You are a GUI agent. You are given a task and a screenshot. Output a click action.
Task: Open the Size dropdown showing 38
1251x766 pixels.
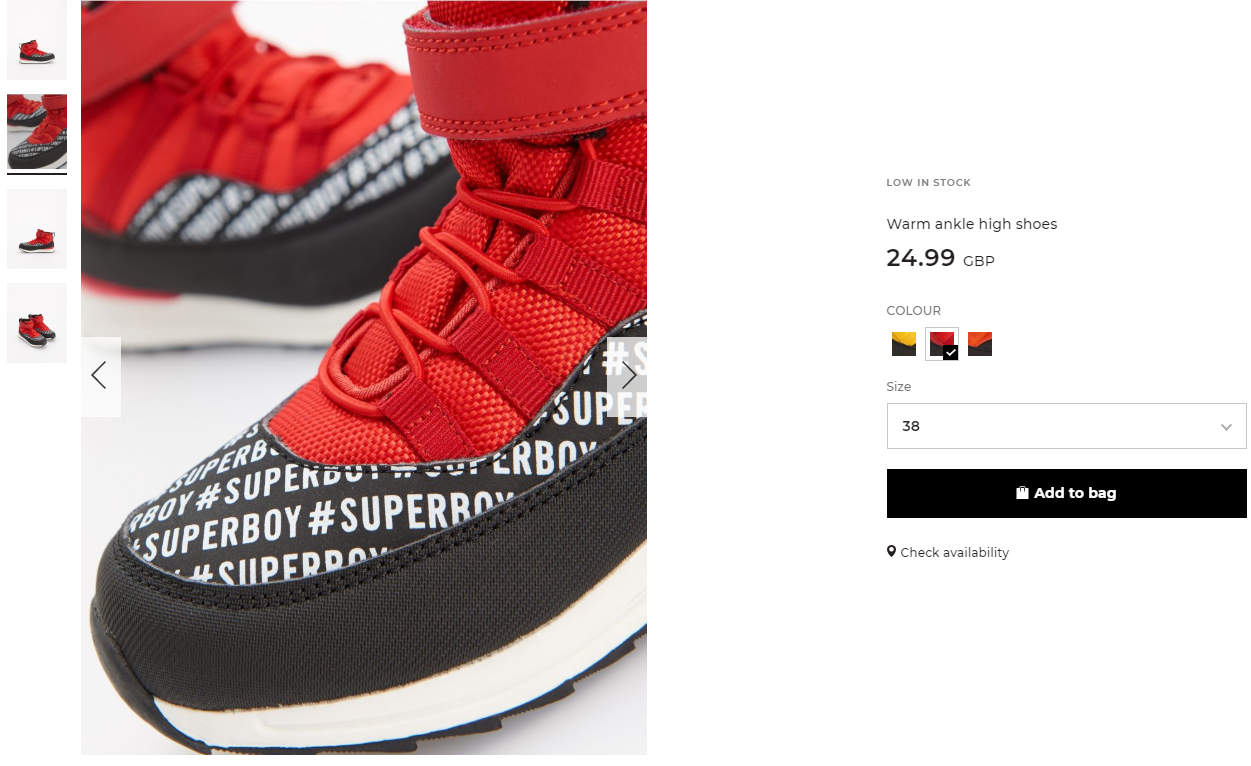(1066, 426)
